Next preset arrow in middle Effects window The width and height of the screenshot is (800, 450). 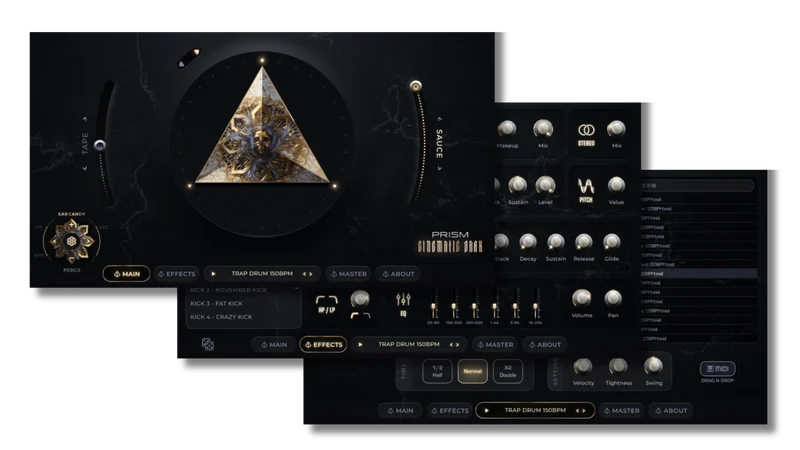click(457, 344)
